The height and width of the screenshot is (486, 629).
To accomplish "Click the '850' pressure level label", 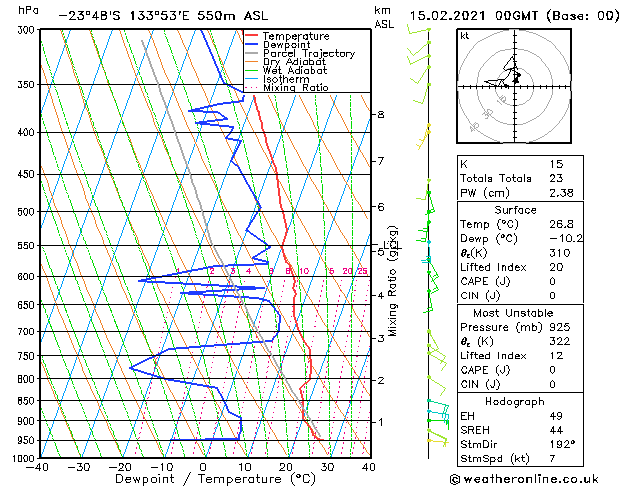I will [x=28, y=401].
